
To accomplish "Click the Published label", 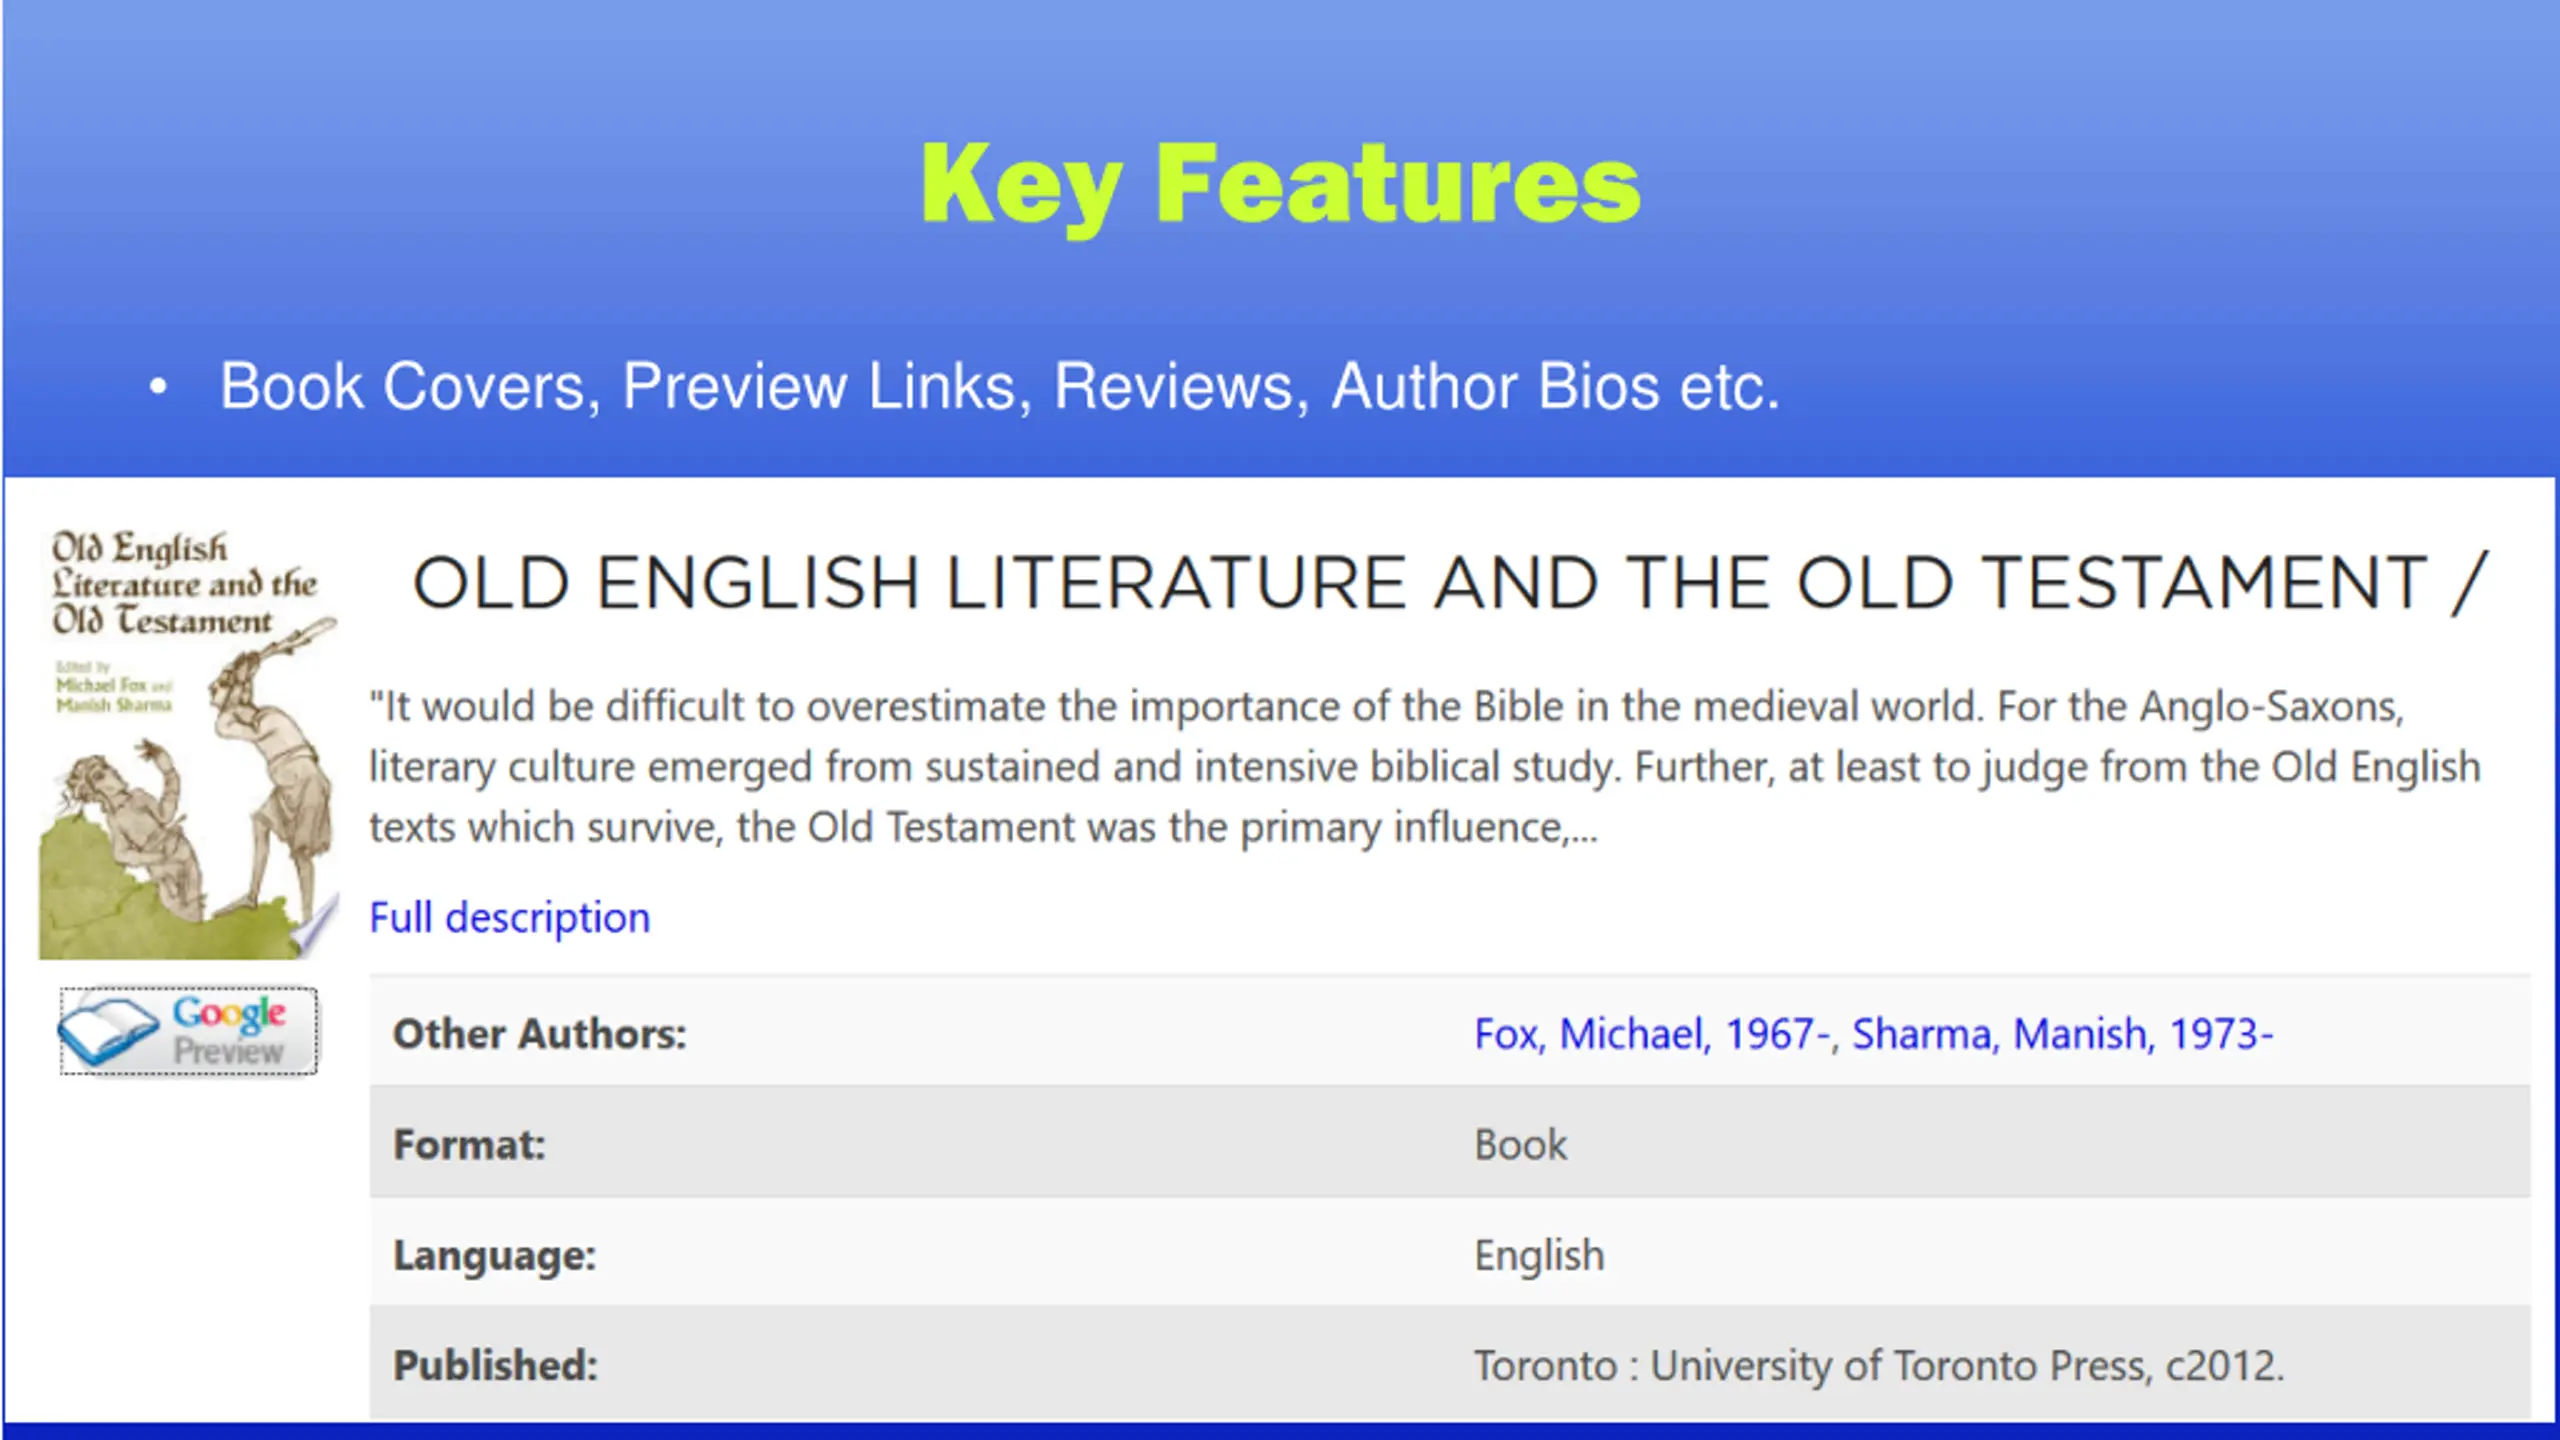I will click(x=496, y=1366).
